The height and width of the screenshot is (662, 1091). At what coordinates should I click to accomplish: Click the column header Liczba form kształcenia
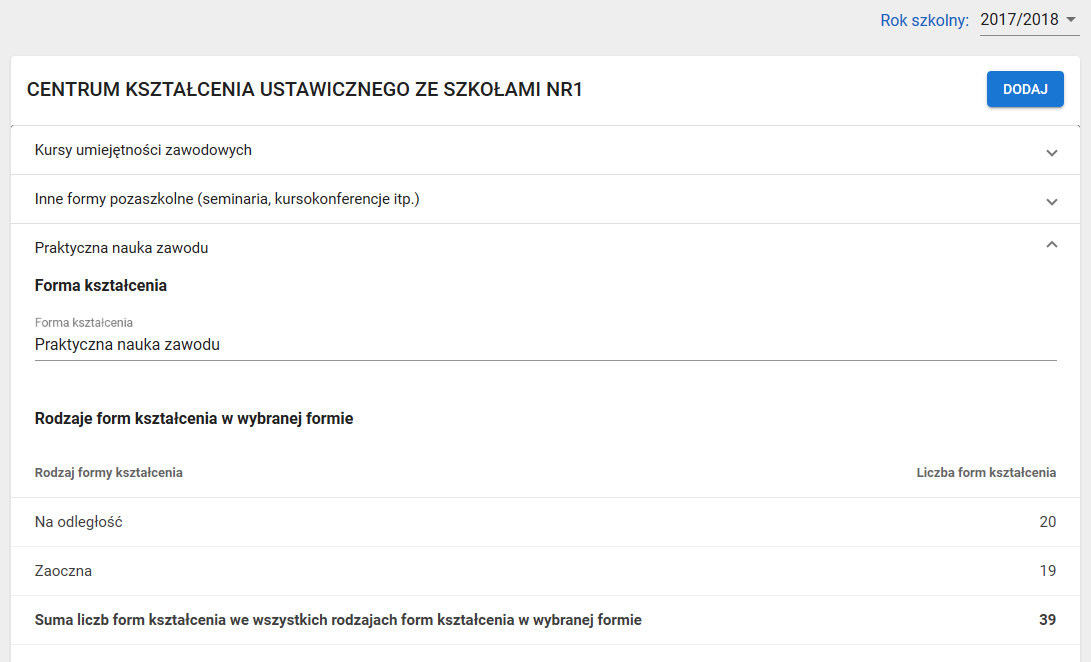tap(986, 472)
